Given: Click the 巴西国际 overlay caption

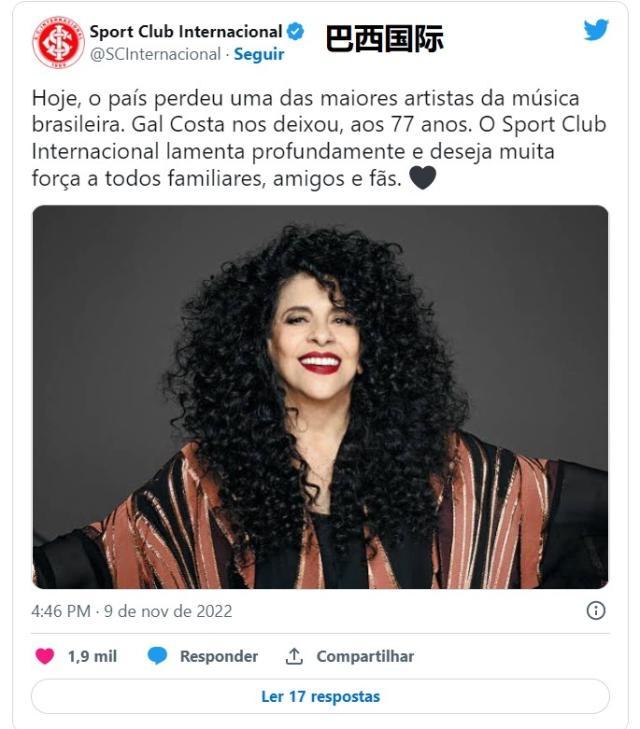Looking at the screenshot, I should coord(384,39).
